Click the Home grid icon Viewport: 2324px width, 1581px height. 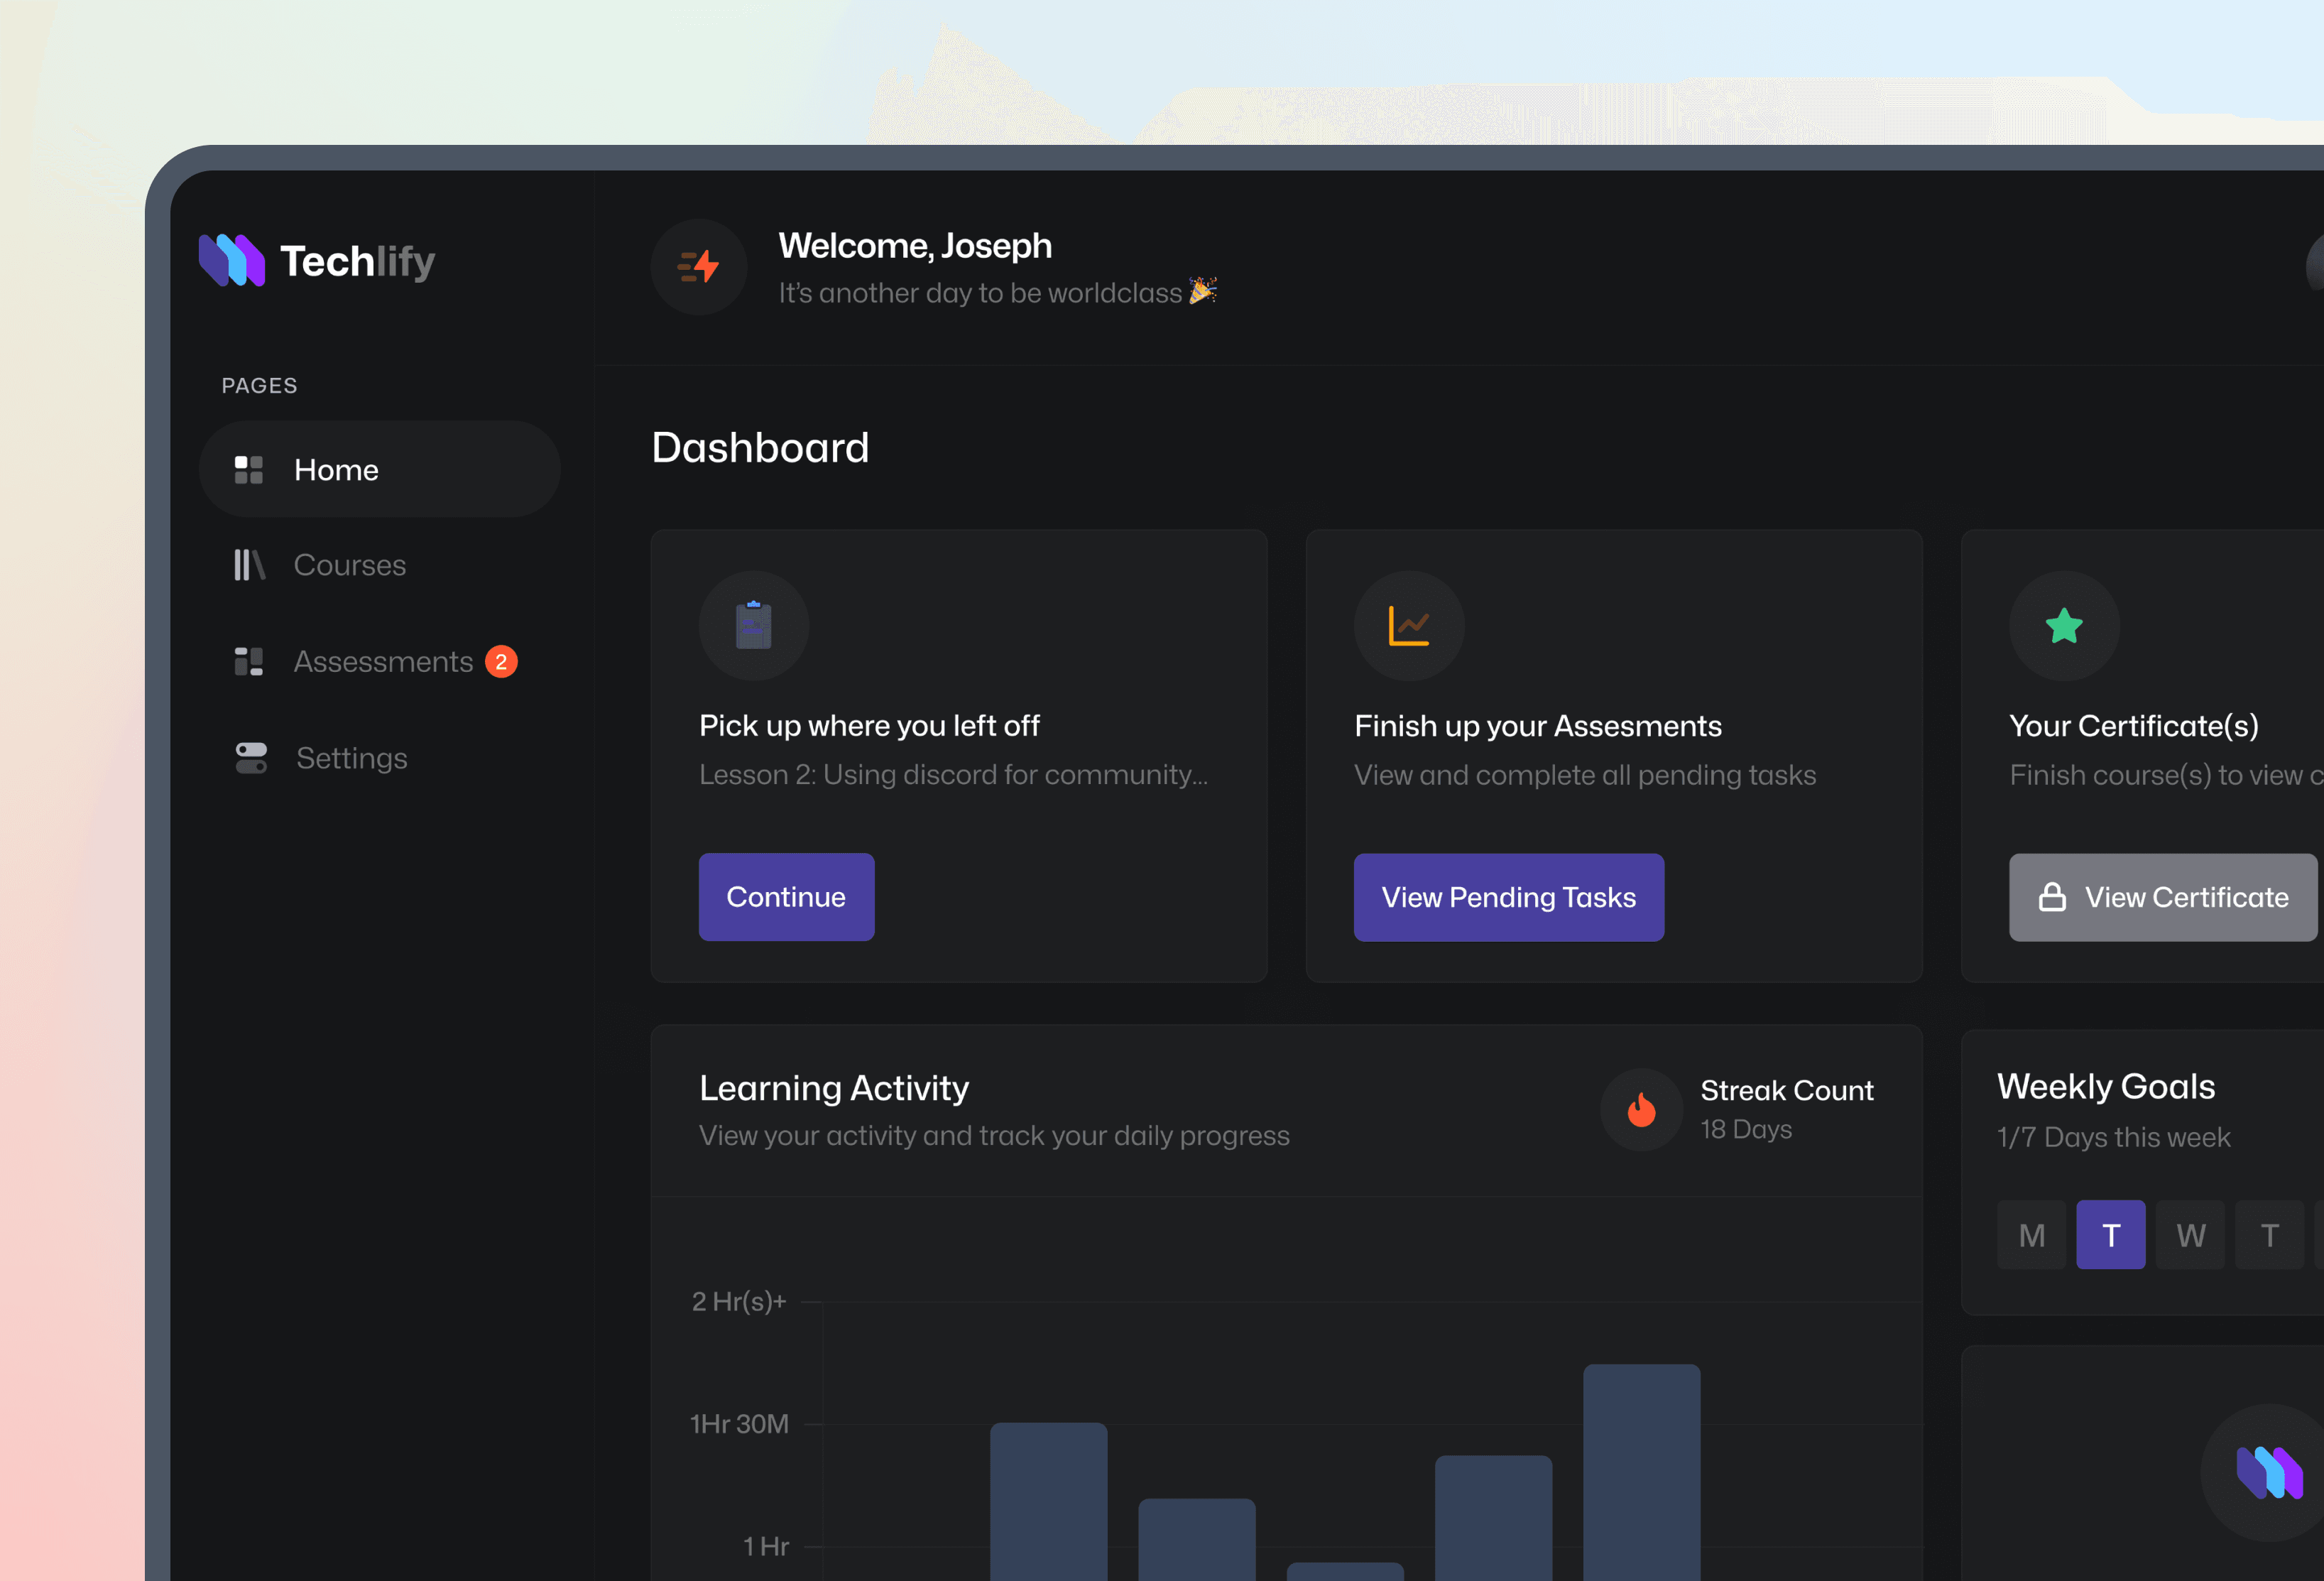tap(248, 470)
